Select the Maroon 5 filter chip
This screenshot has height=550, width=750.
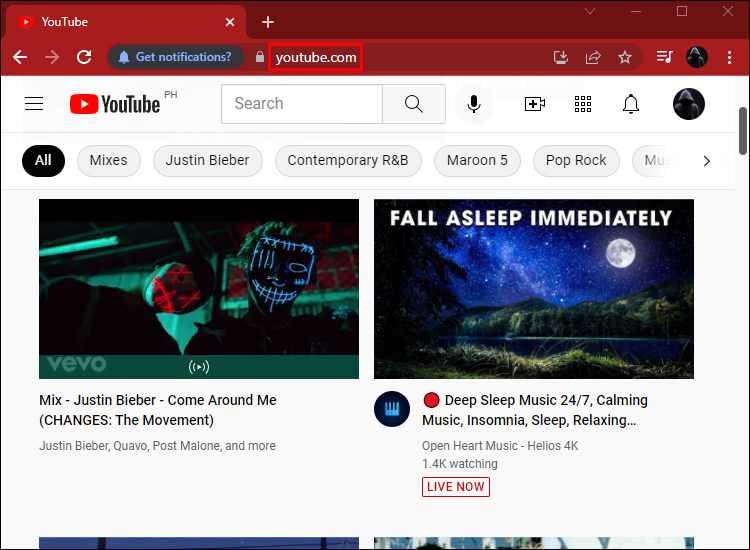coord(477,161)
